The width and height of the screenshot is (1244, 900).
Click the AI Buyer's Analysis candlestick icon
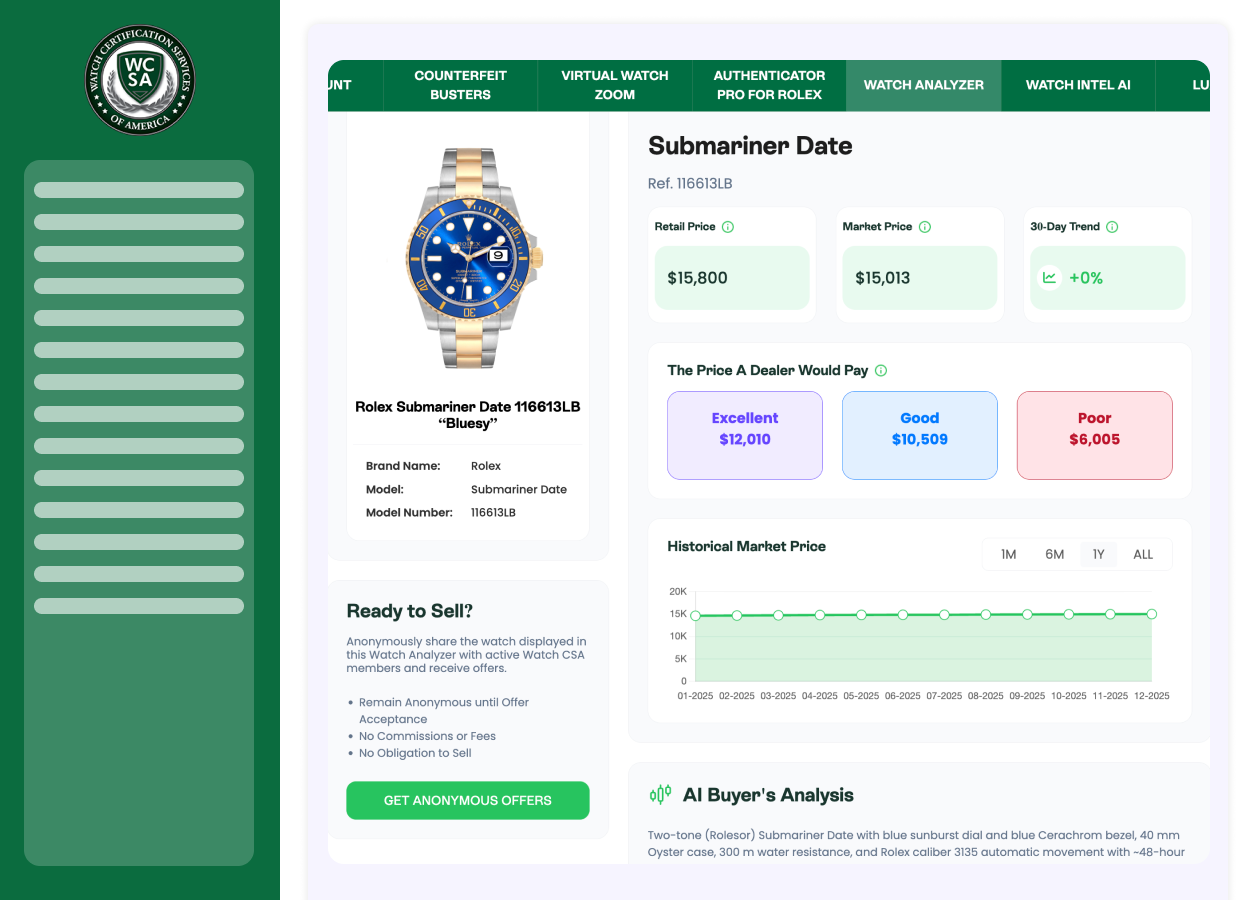point(660,795)
